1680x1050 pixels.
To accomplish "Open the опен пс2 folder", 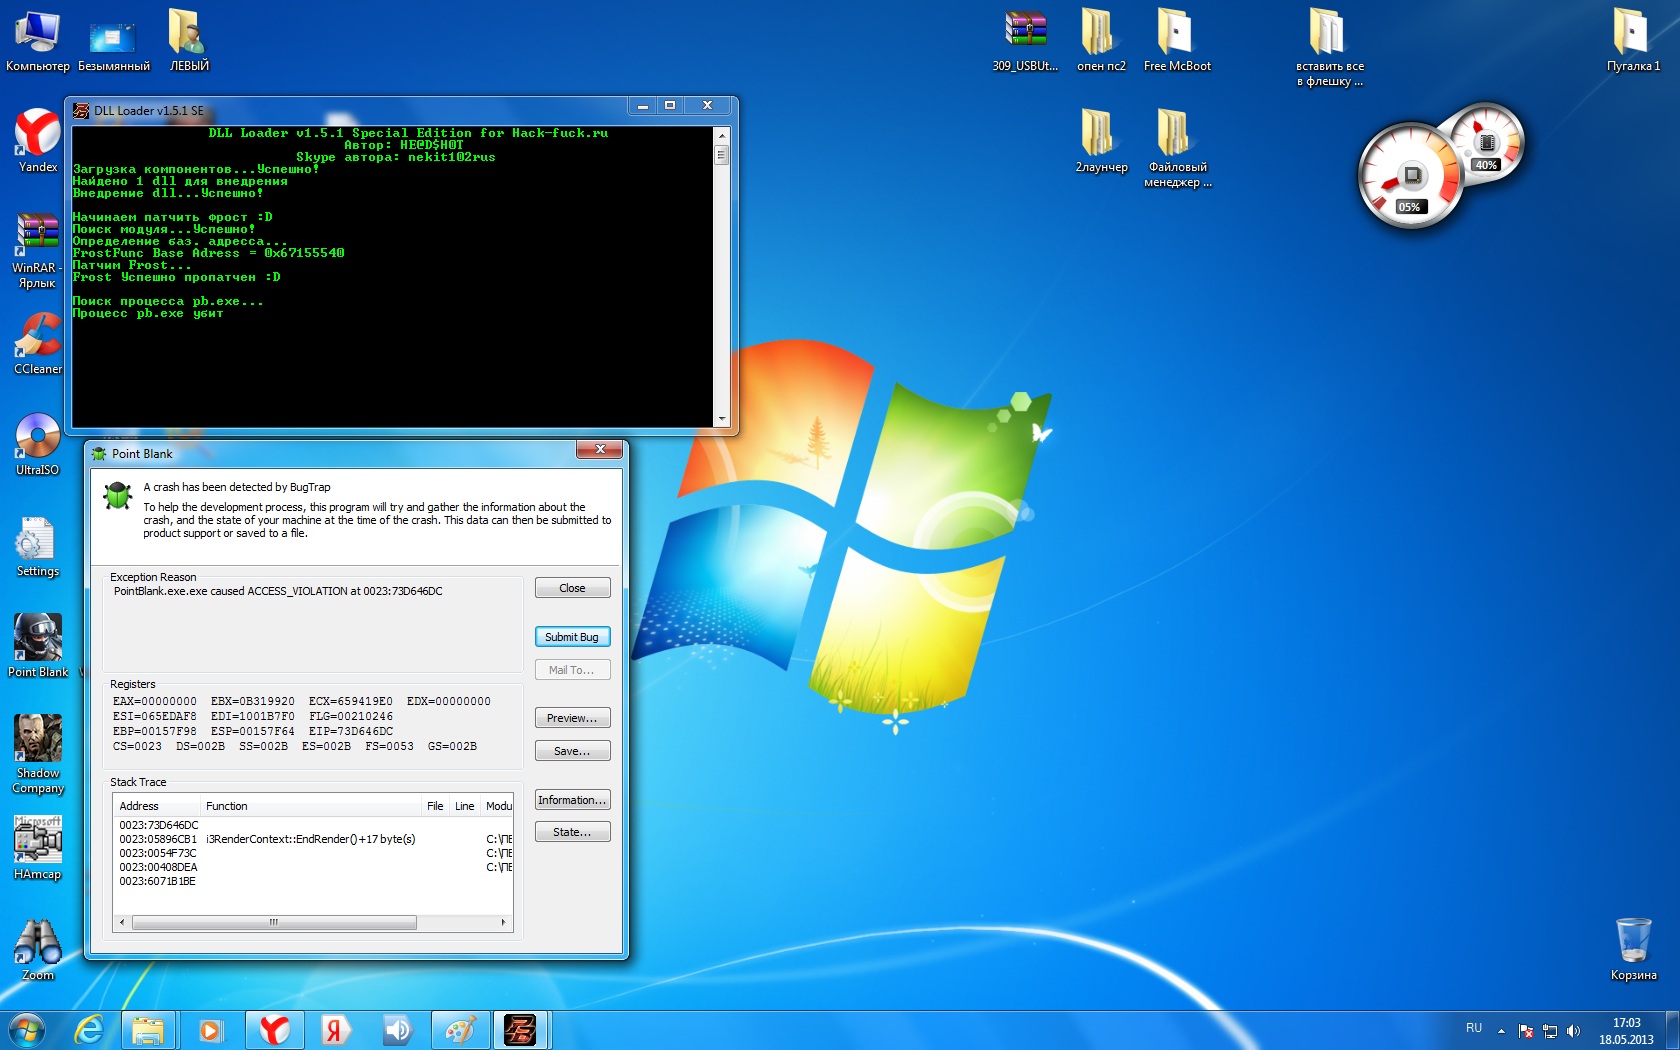I will point(1100,40).
